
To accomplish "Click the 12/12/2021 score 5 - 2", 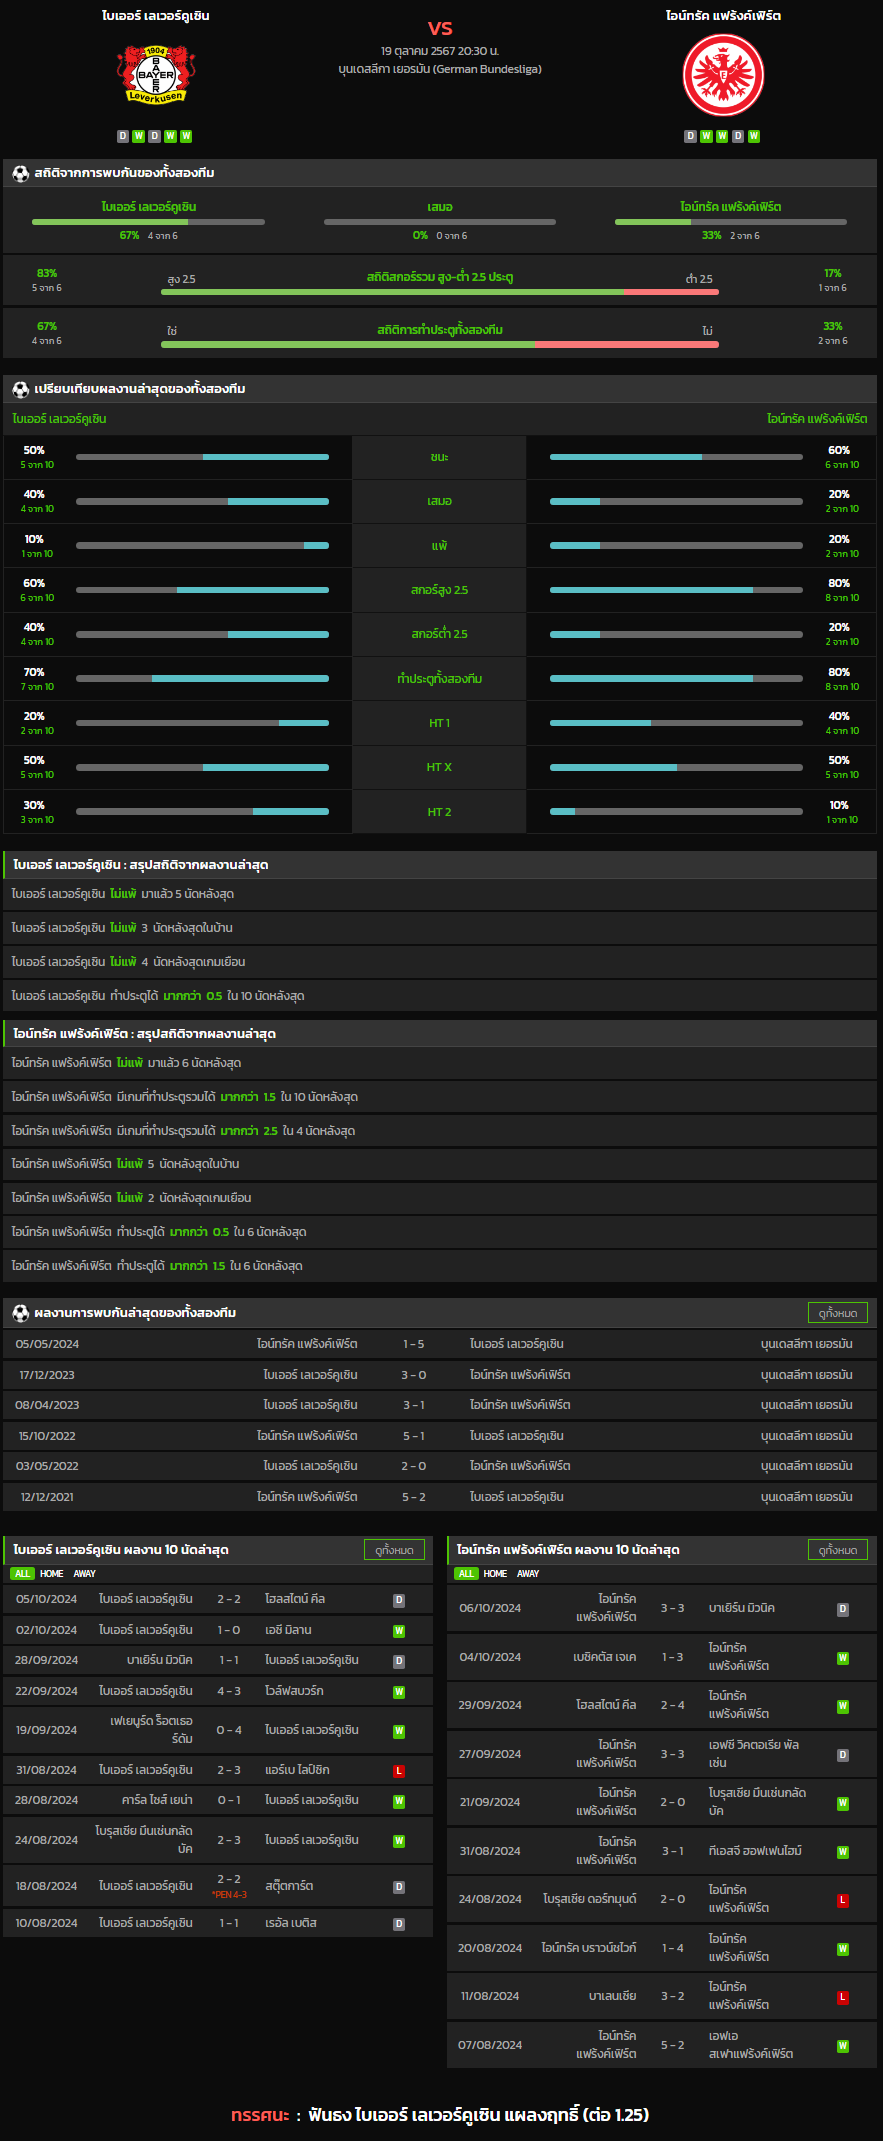I will tap(413, 1498).
